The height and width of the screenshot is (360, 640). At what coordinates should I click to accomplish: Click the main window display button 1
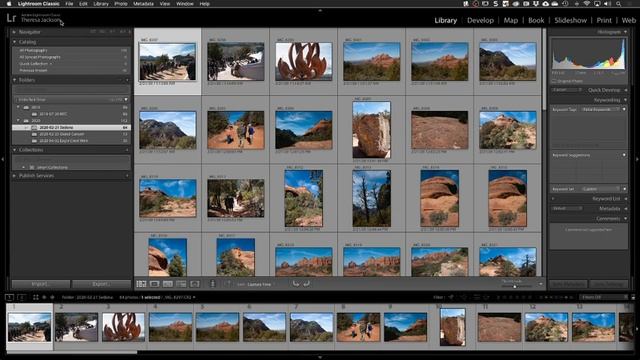(x=9, y=298)
